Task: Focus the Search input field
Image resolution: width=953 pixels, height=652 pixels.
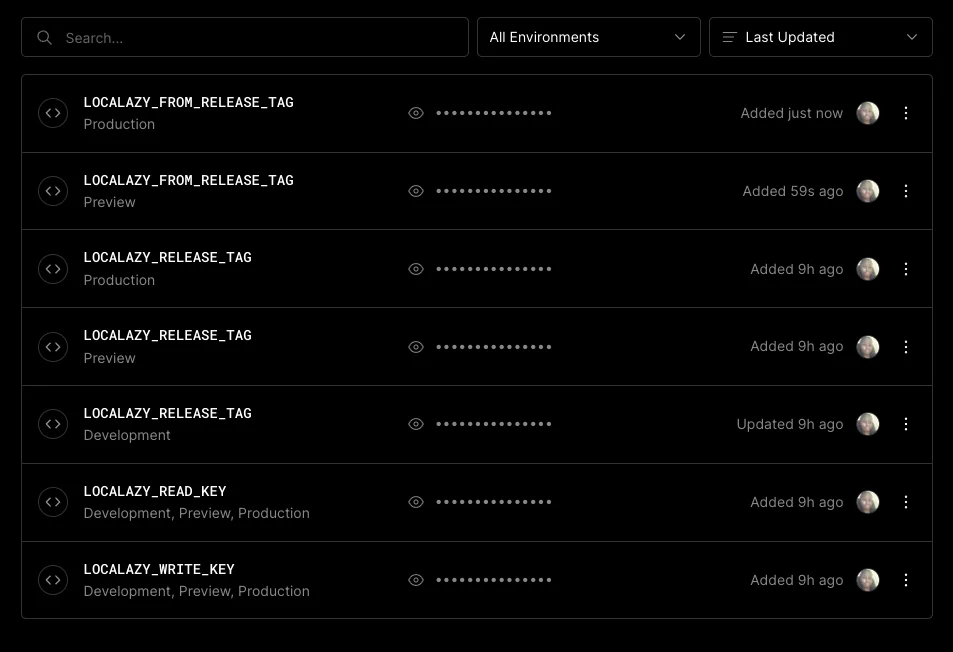Action: click(x=260, y=38)
